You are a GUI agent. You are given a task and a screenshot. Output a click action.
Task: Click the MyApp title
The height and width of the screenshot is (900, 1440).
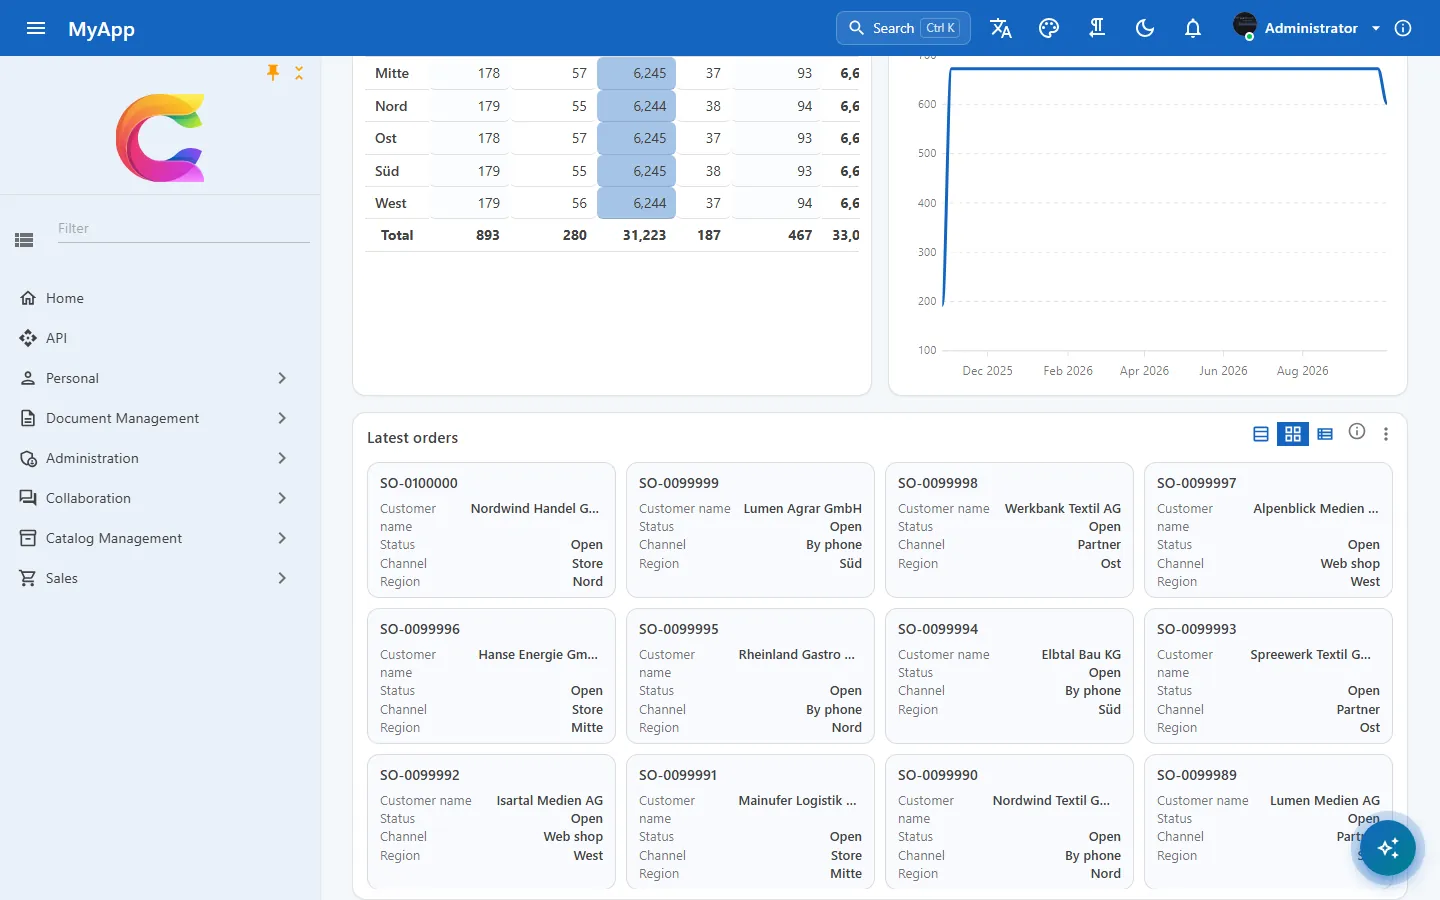point(101,29)
